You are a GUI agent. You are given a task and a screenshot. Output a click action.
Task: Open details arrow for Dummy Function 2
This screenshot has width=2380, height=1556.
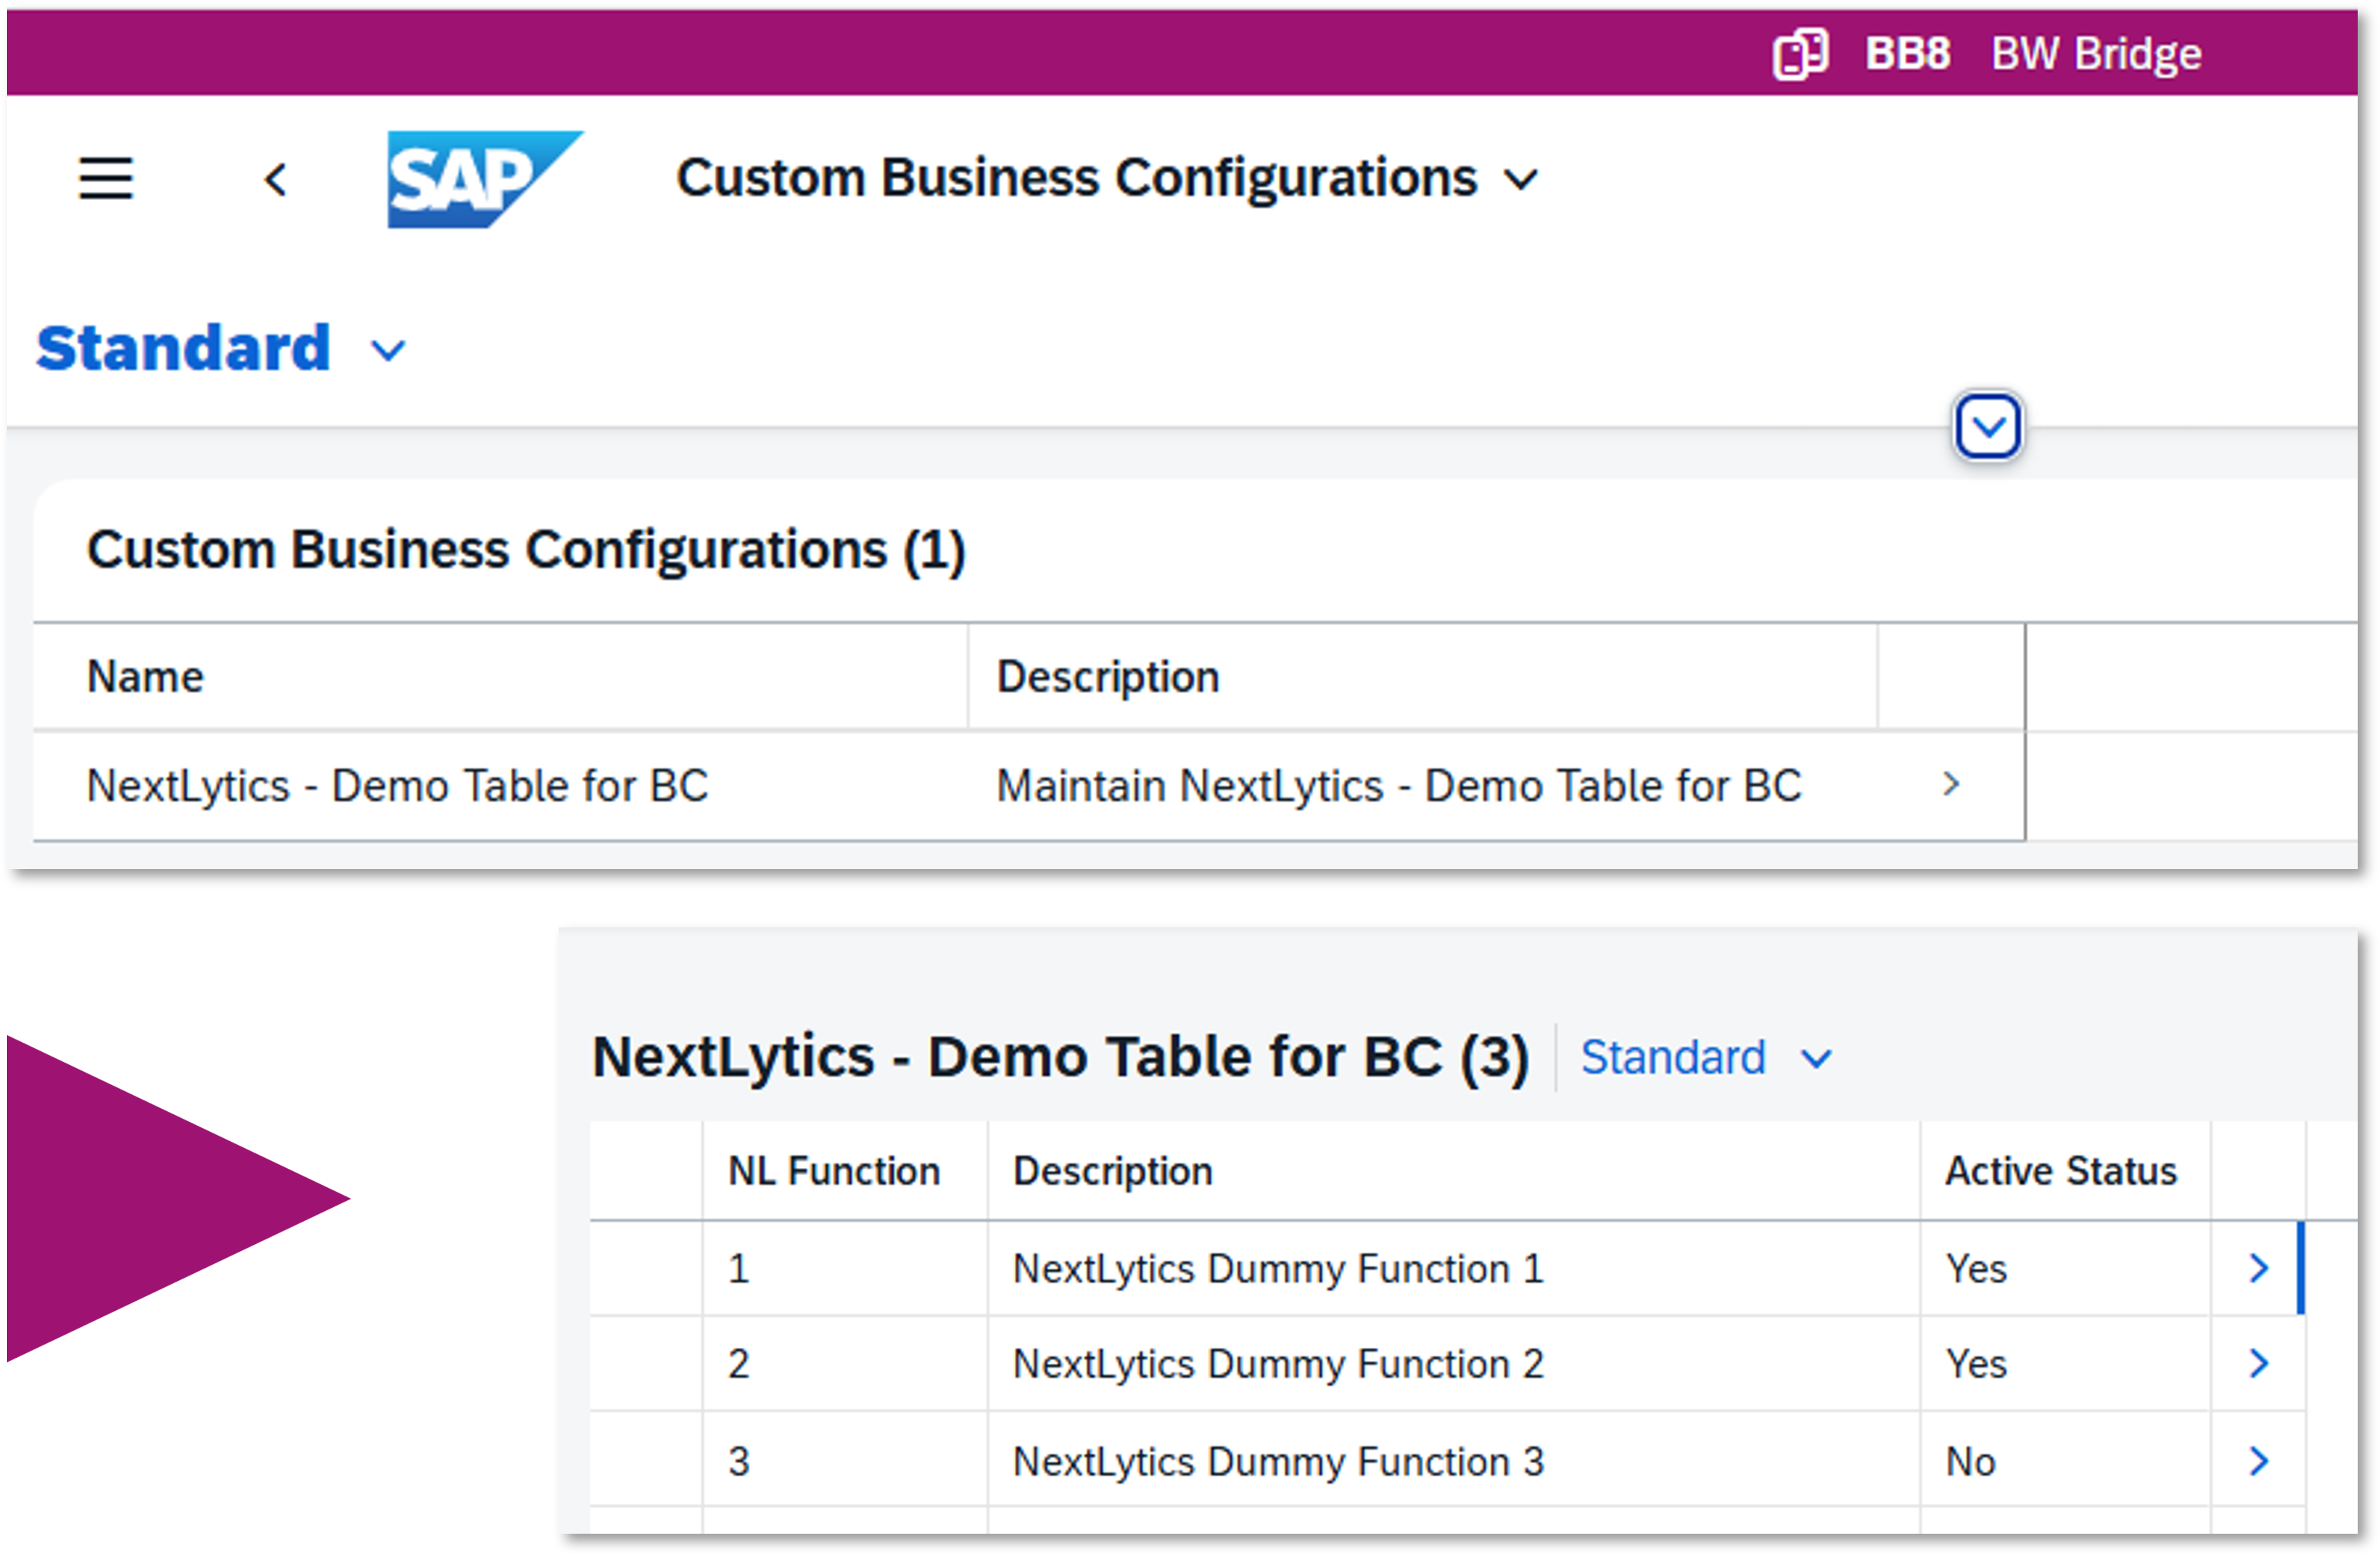coord(2258,1363)
